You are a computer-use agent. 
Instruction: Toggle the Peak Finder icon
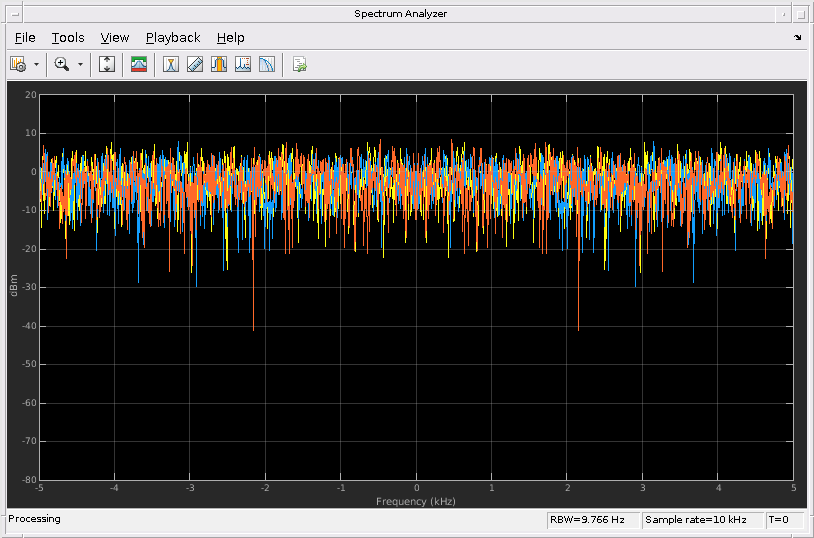pyautogui.click(x=218, y=64)
